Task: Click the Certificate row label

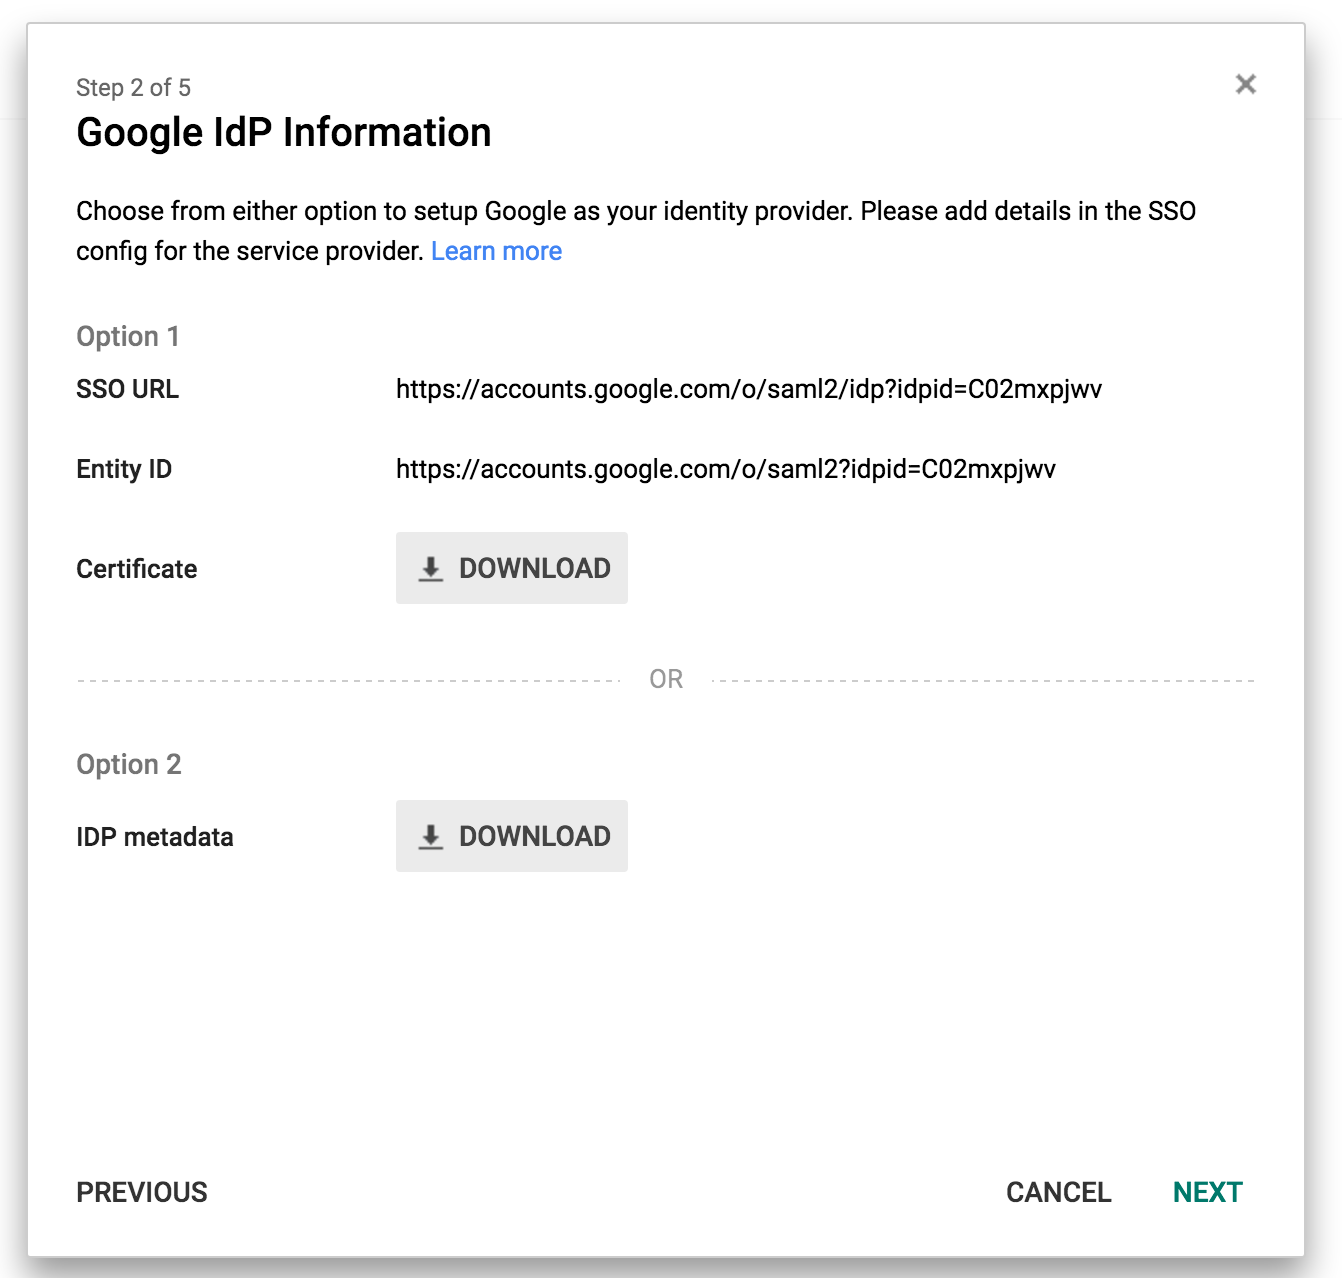Action: (x=137, y=569)
